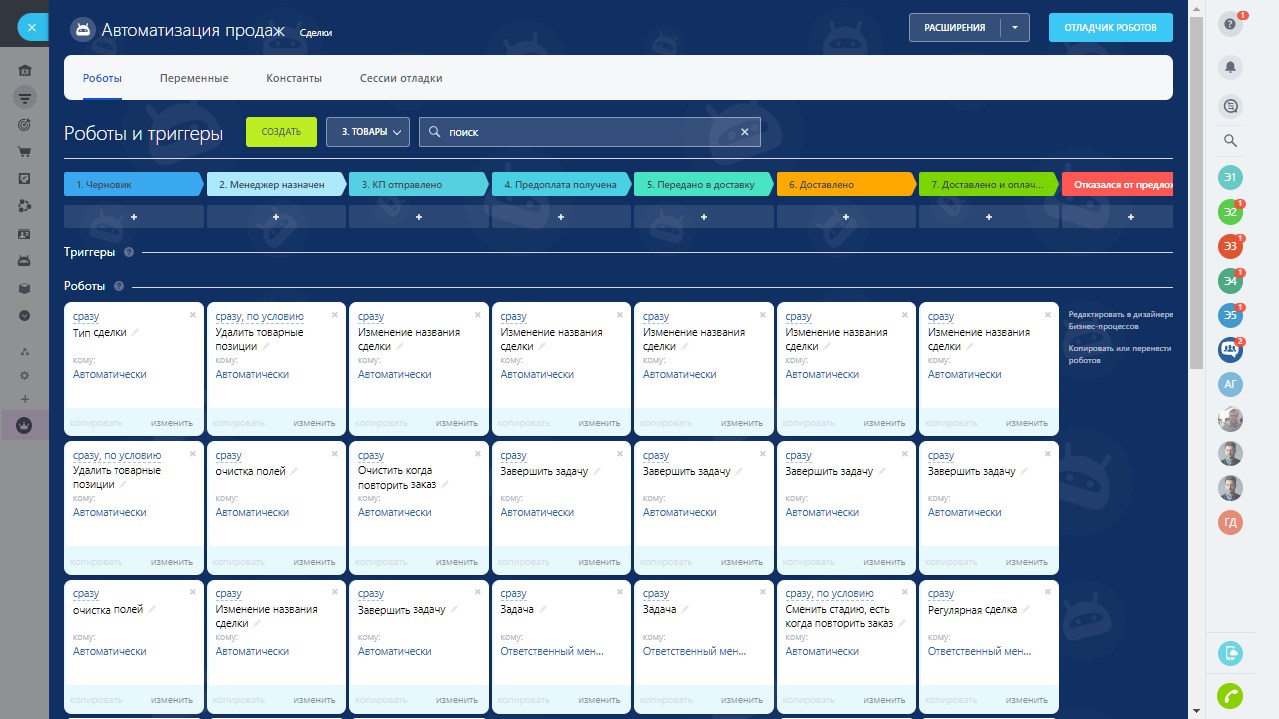
Task: Select the 1. Черновик stage
Action: click(134, 185)
